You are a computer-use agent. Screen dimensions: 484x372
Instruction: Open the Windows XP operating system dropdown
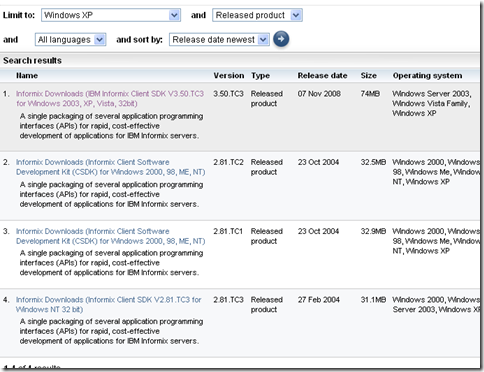click(111, 15)
